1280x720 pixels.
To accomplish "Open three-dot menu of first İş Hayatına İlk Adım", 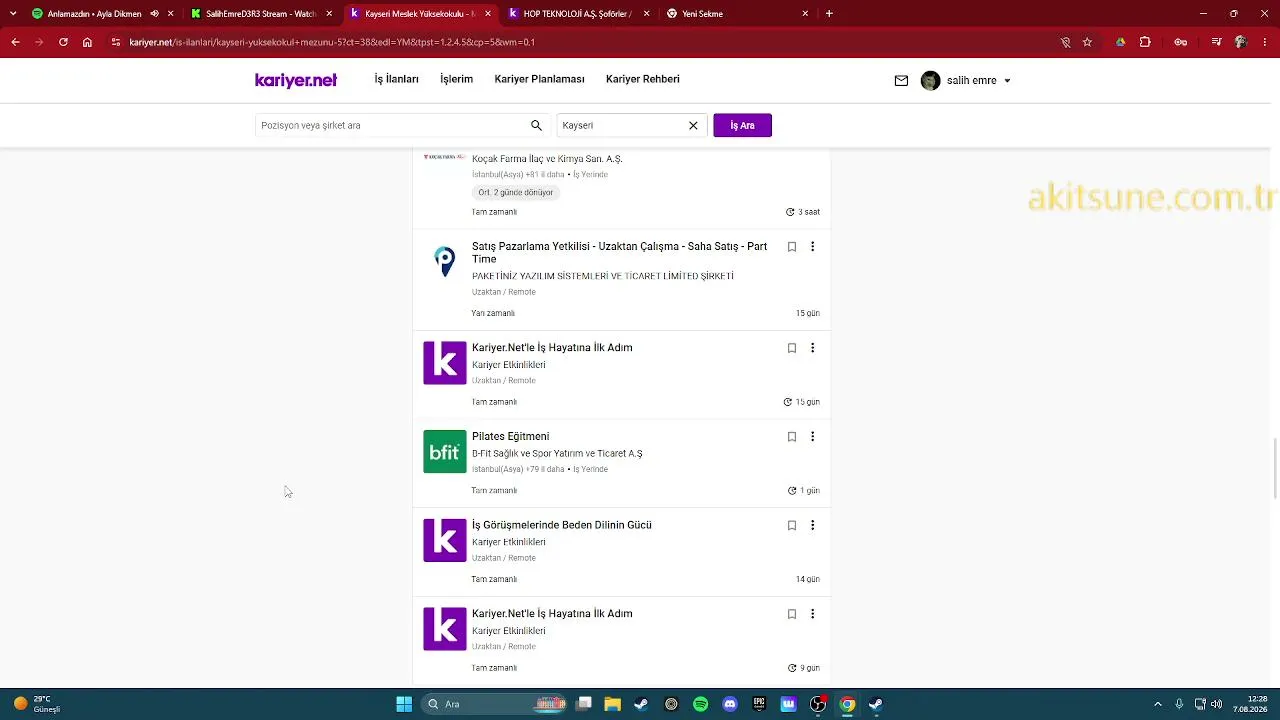I will pos(812,348).
